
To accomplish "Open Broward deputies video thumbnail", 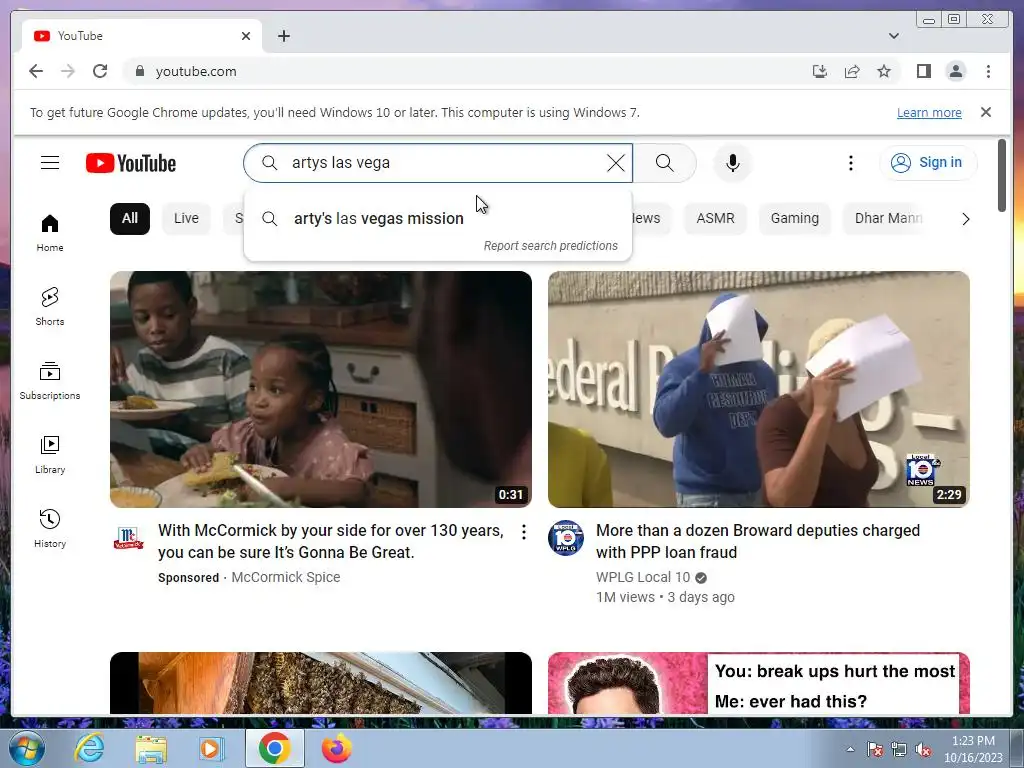I will 759,389.
